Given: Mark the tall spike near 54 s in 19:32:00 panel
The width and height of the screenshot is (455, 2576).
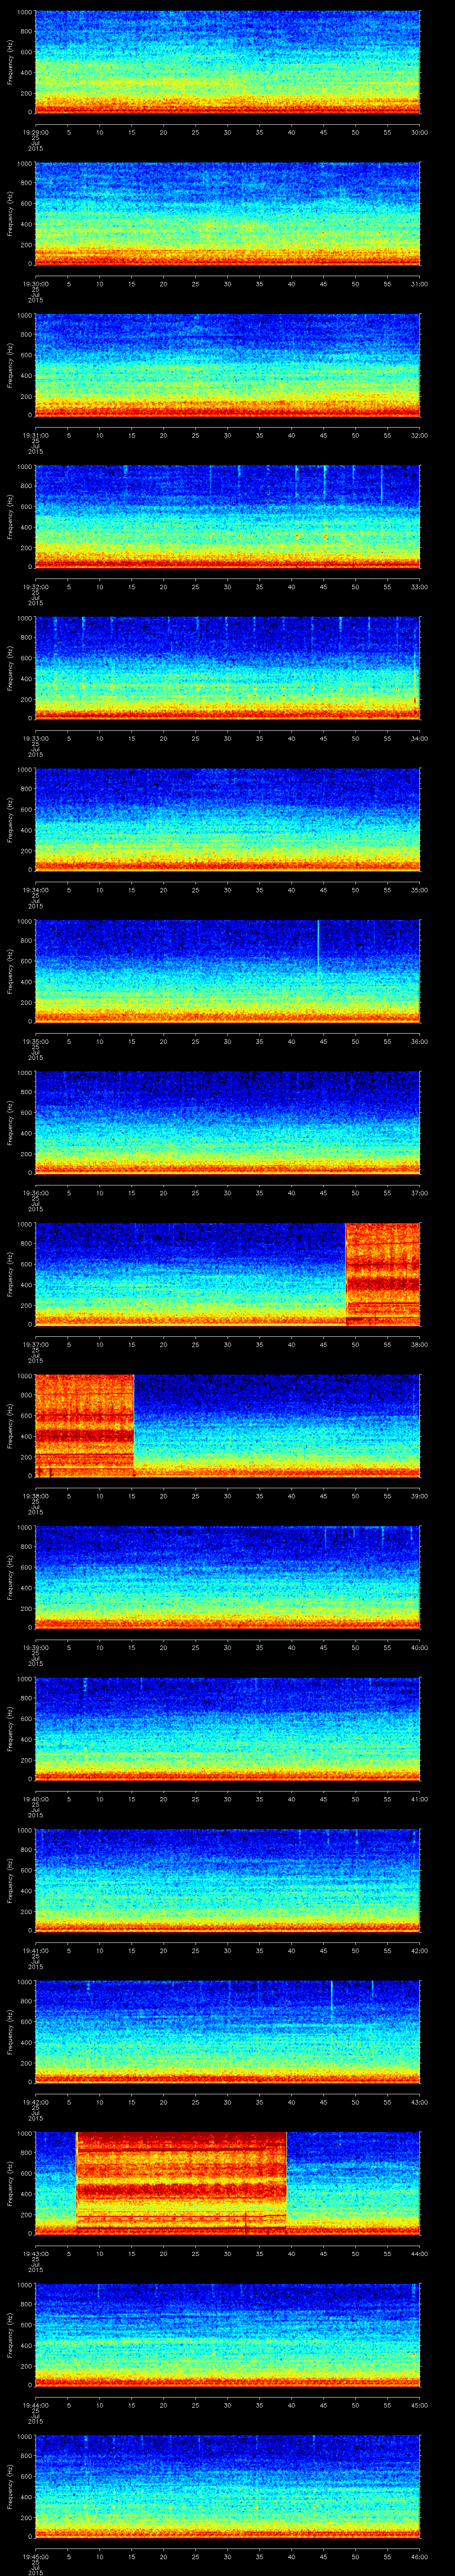Looking at the screenshot, I should (x=381, y=484).
